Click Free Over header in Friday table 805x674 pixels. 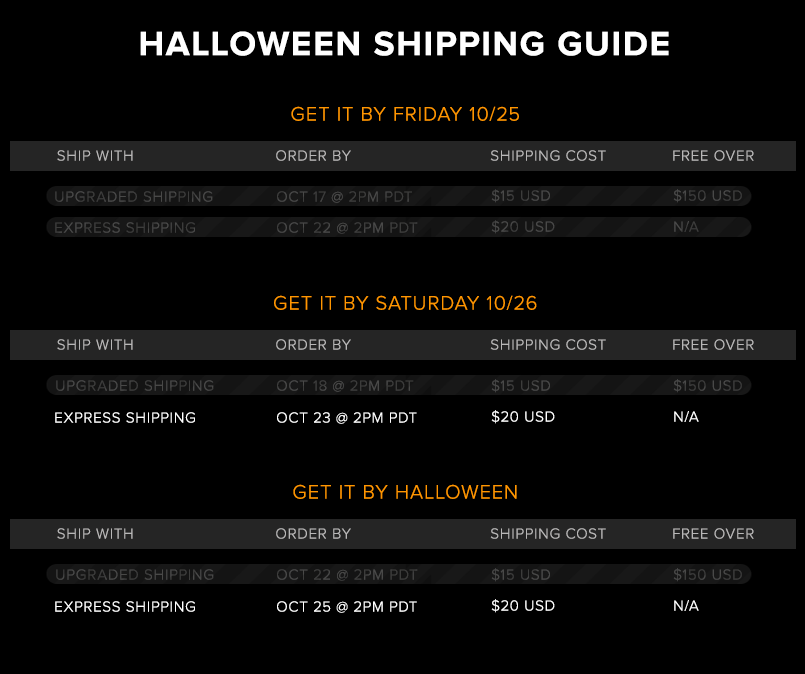tap(713, 156)
